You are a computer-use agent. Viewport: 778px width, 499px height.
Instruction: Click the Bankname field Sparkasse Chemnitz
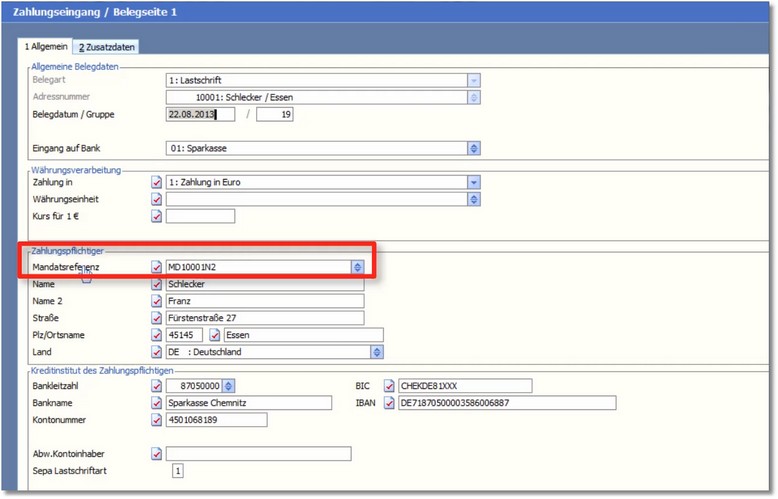pos(248,403)
